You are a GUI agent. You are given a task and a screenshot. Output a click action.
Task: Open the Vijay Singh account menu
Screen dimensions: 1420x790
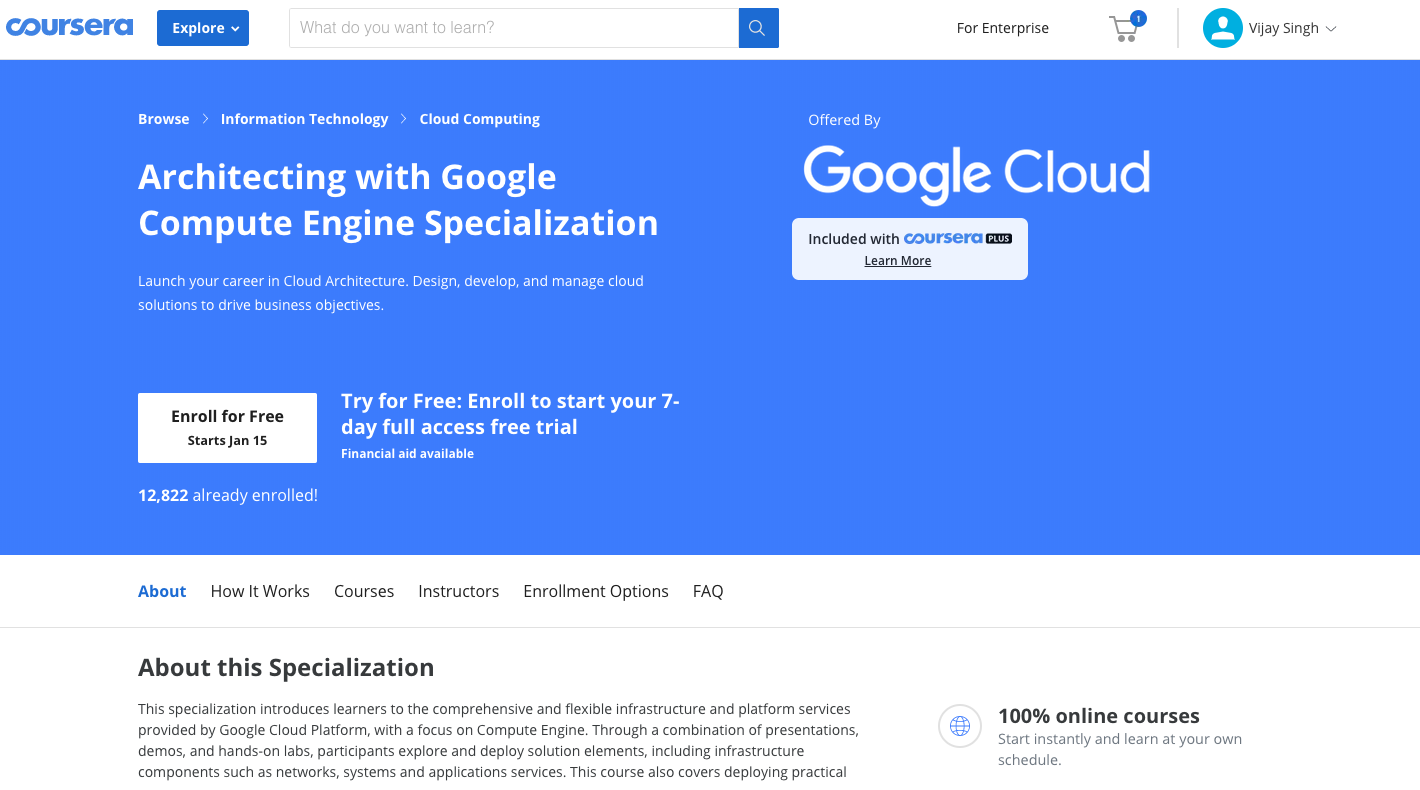coord(1292,28)
